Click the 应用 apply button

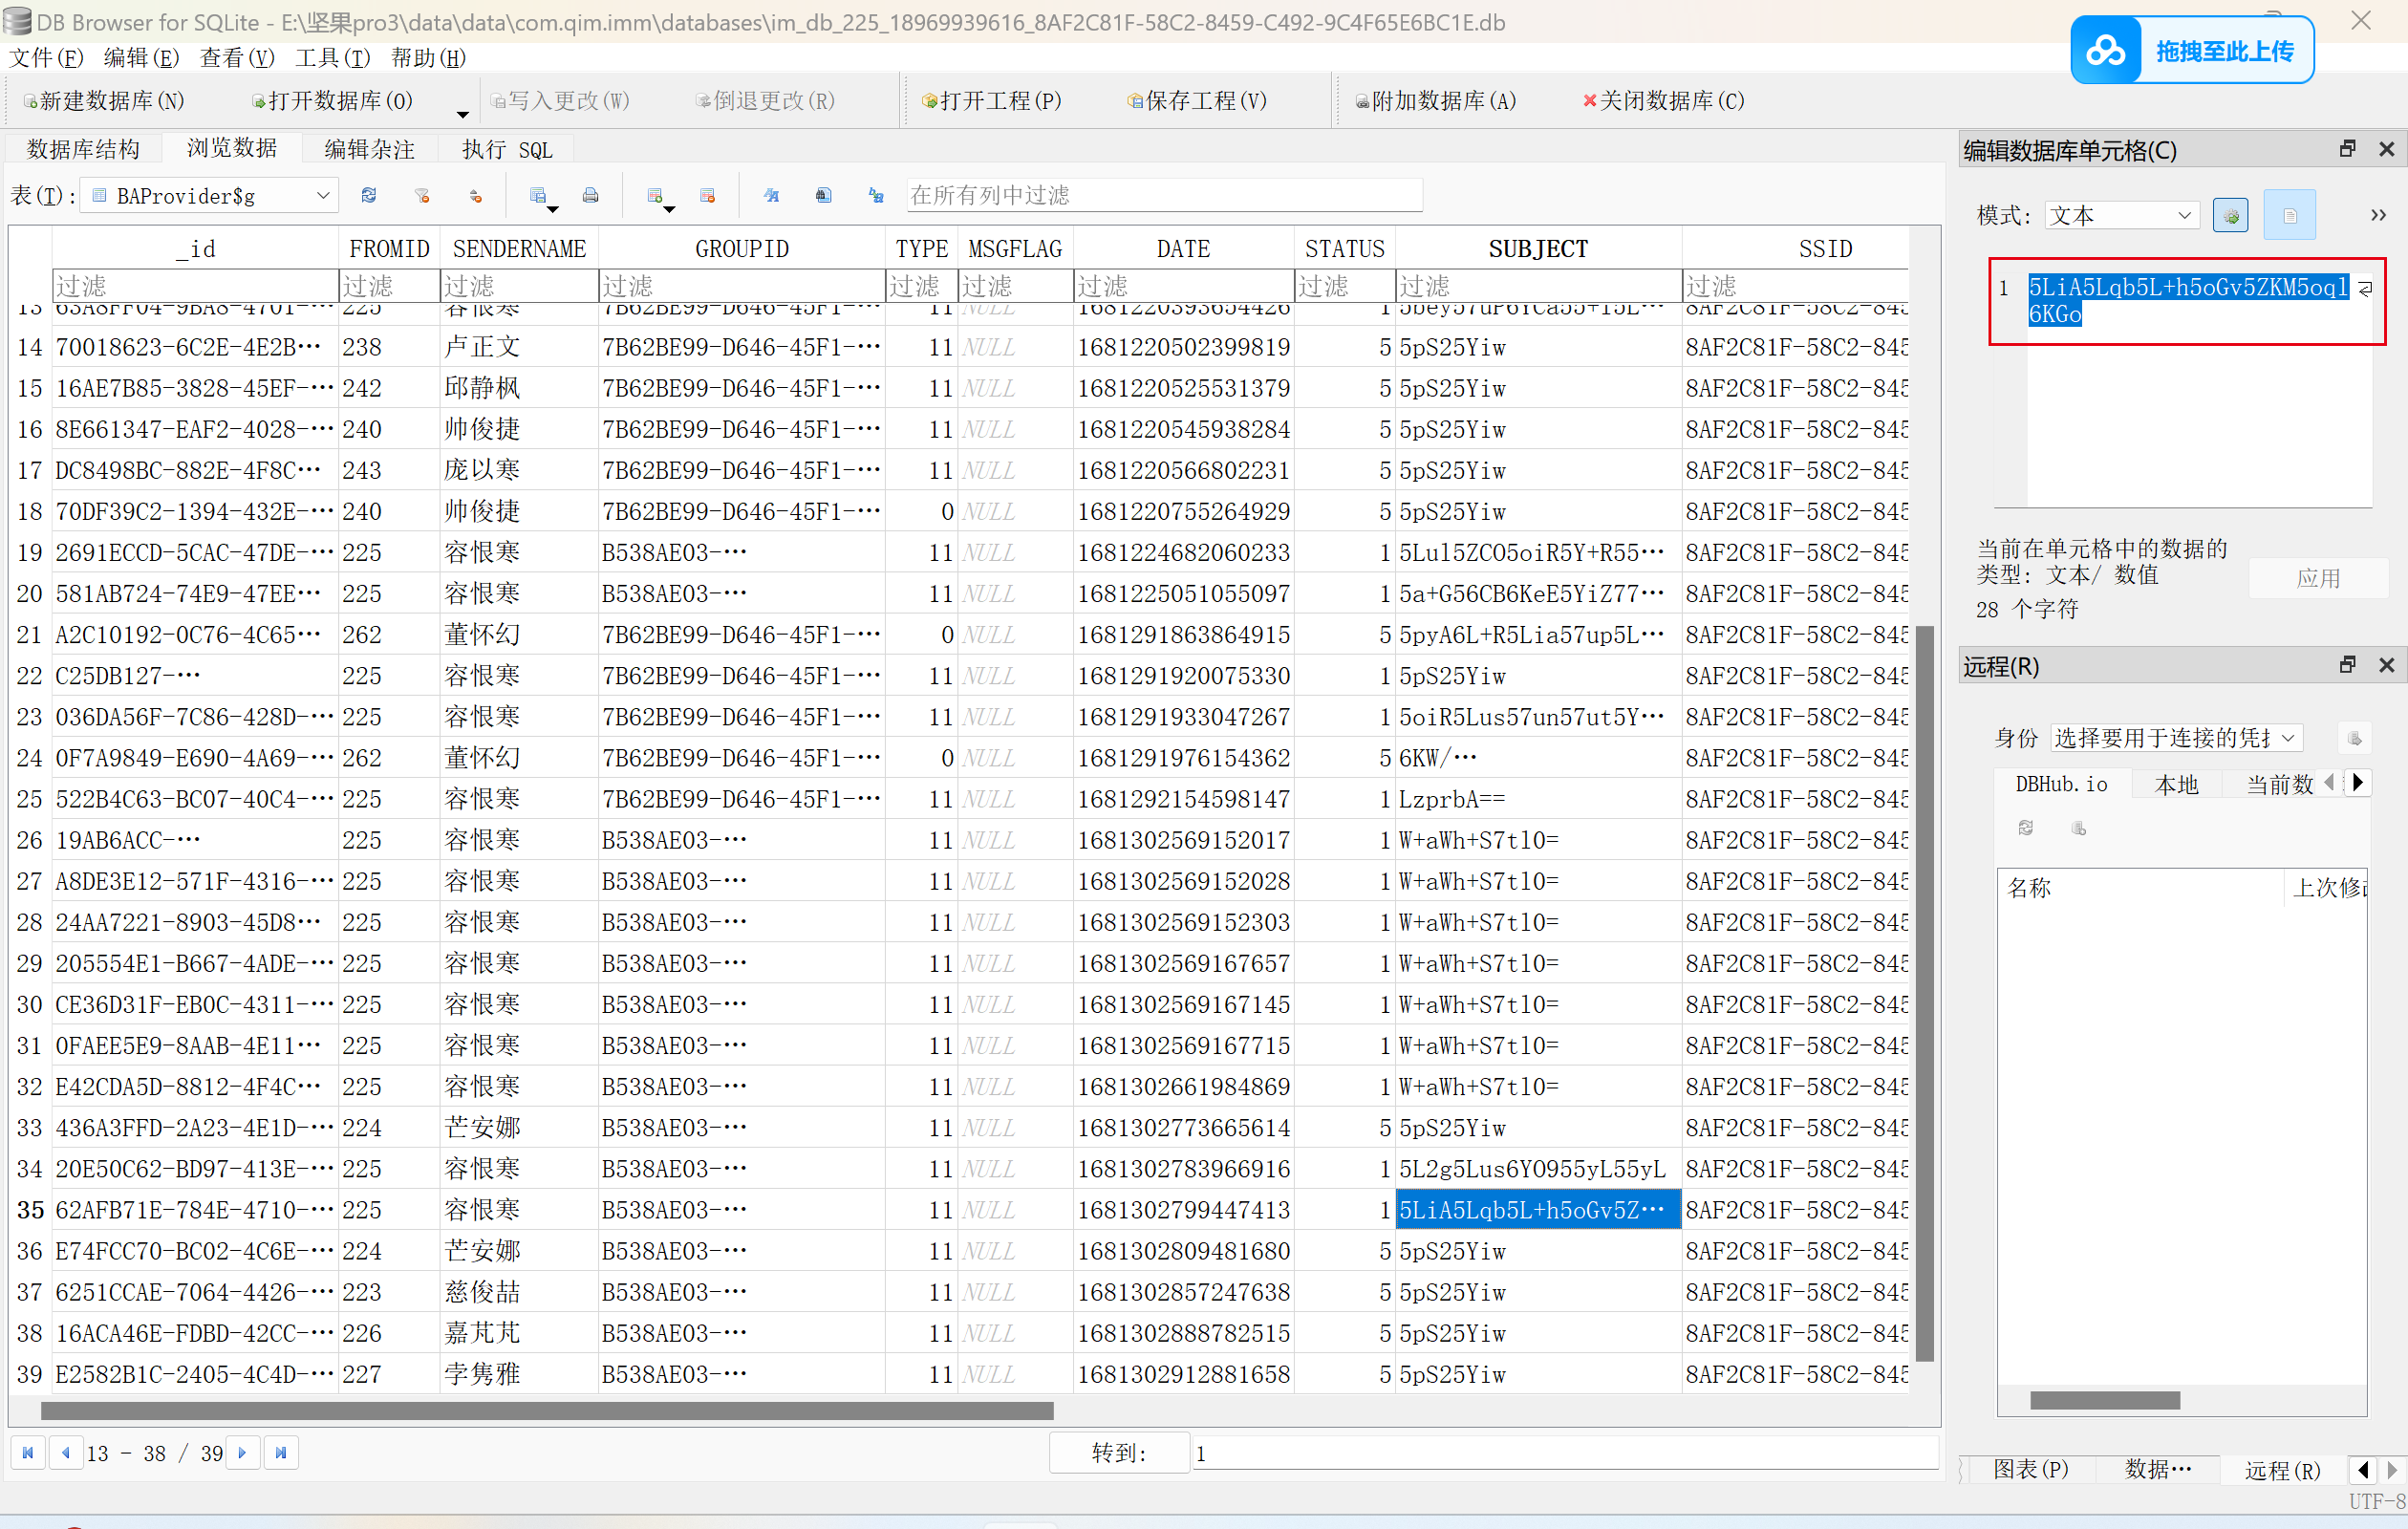pos(2318,577)
